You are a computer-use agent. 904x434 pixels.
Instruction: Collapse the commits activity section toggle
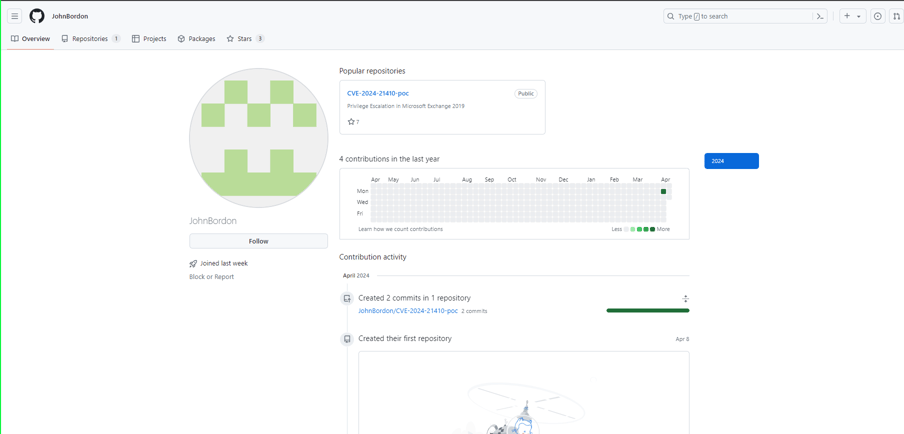point(685,299)
